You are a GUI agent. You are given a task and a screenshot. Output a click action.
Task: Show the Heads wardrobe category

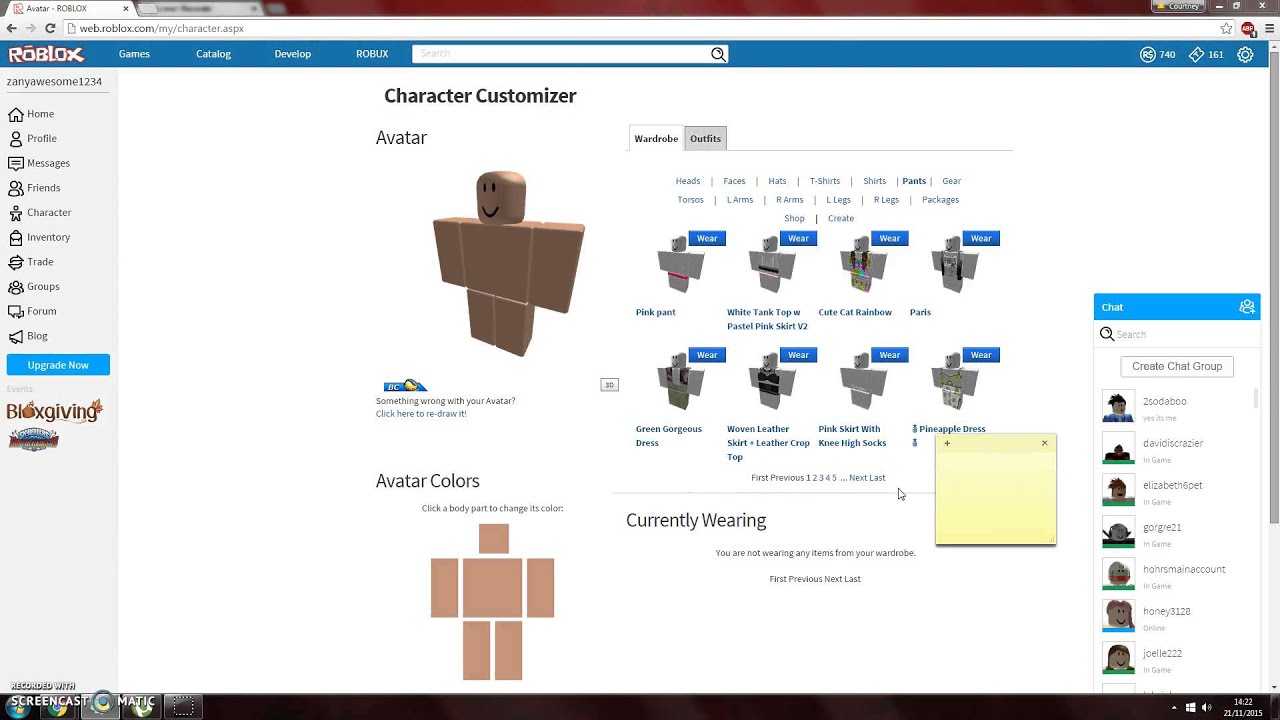(688, 181)
